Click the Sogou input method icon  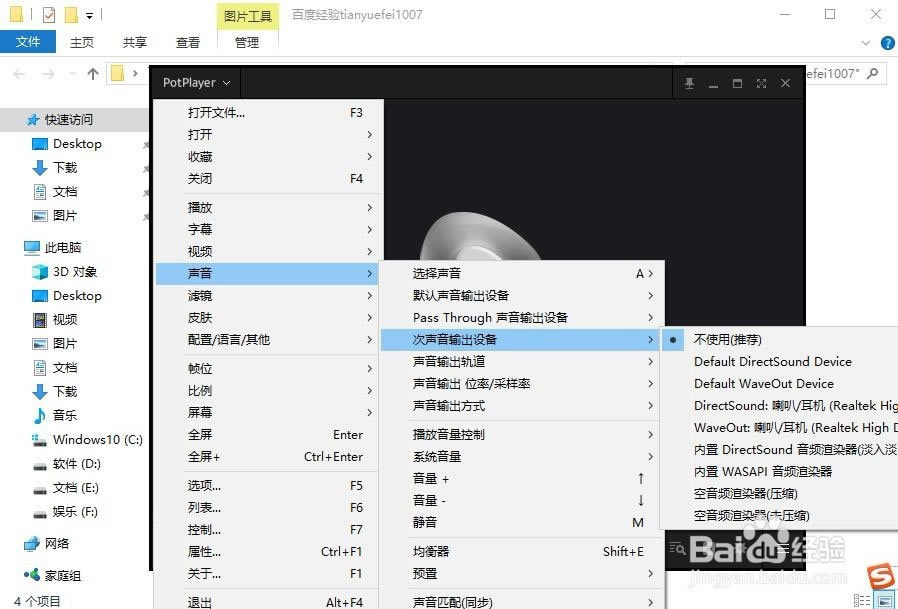tap(879, 577)
